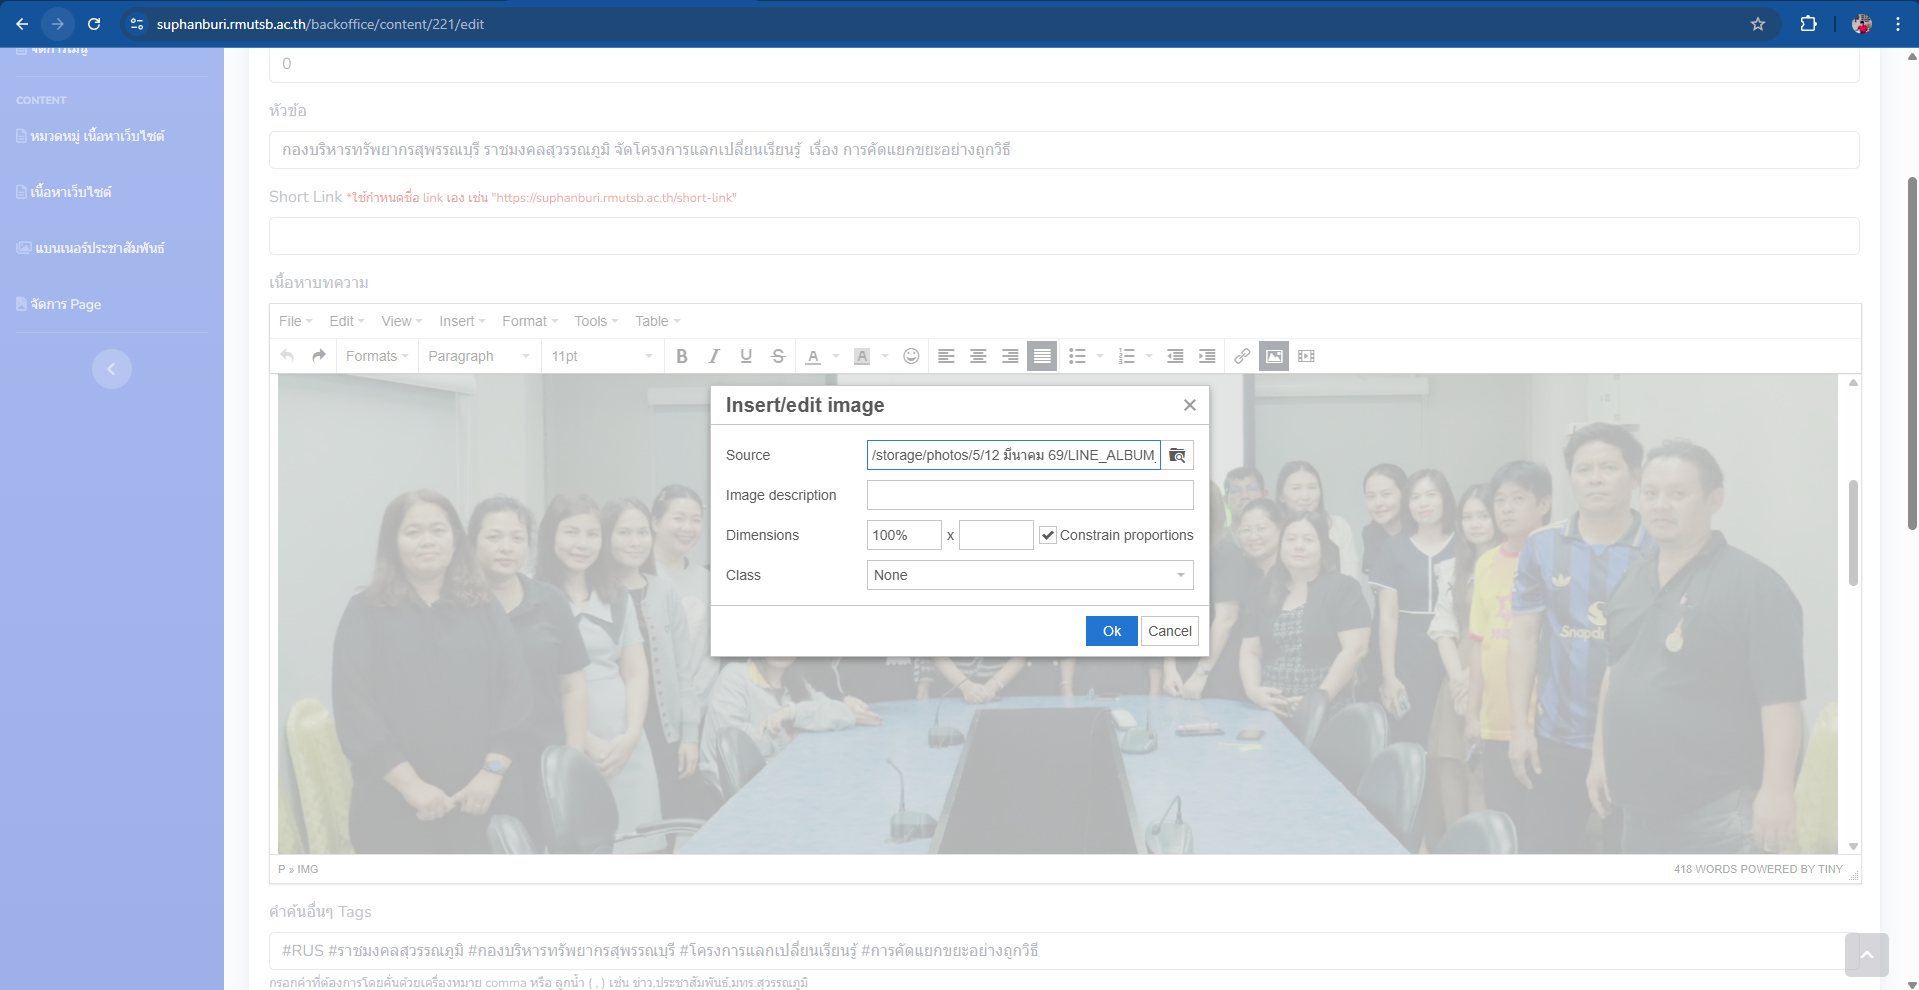Open the Table menu
The width and height of the screenshot is (1919, 990).
[656, 321]
